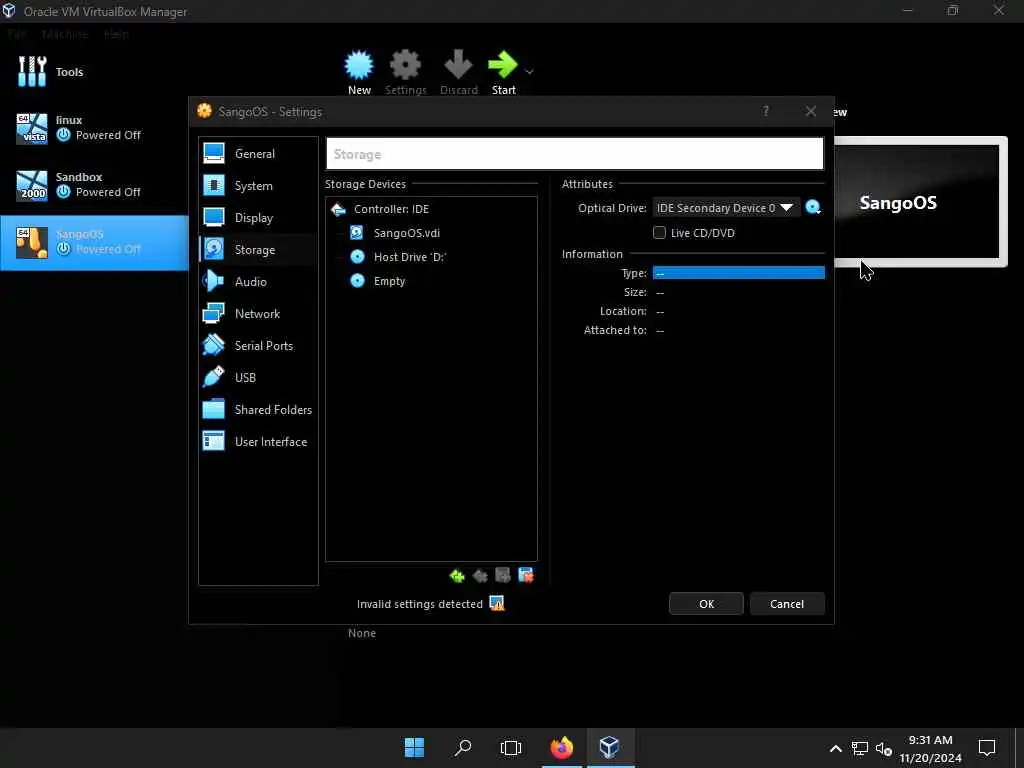Select the linux virtual machine

[94, 128]
